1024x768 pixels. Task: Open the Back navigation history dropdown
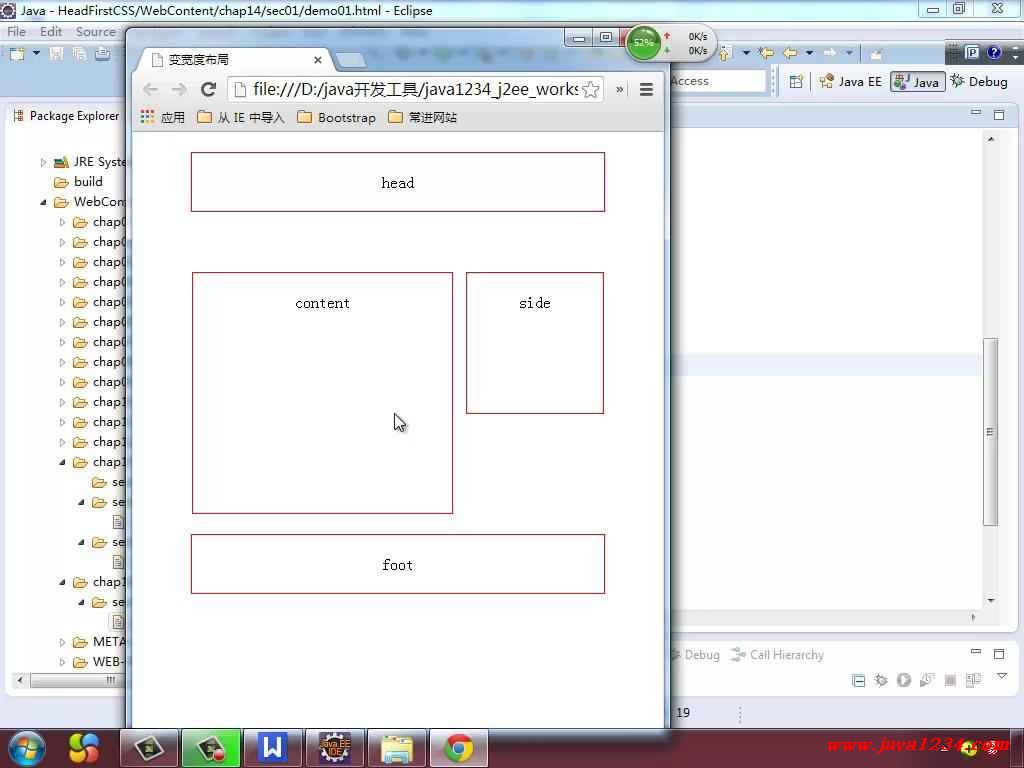click(809, 53)
